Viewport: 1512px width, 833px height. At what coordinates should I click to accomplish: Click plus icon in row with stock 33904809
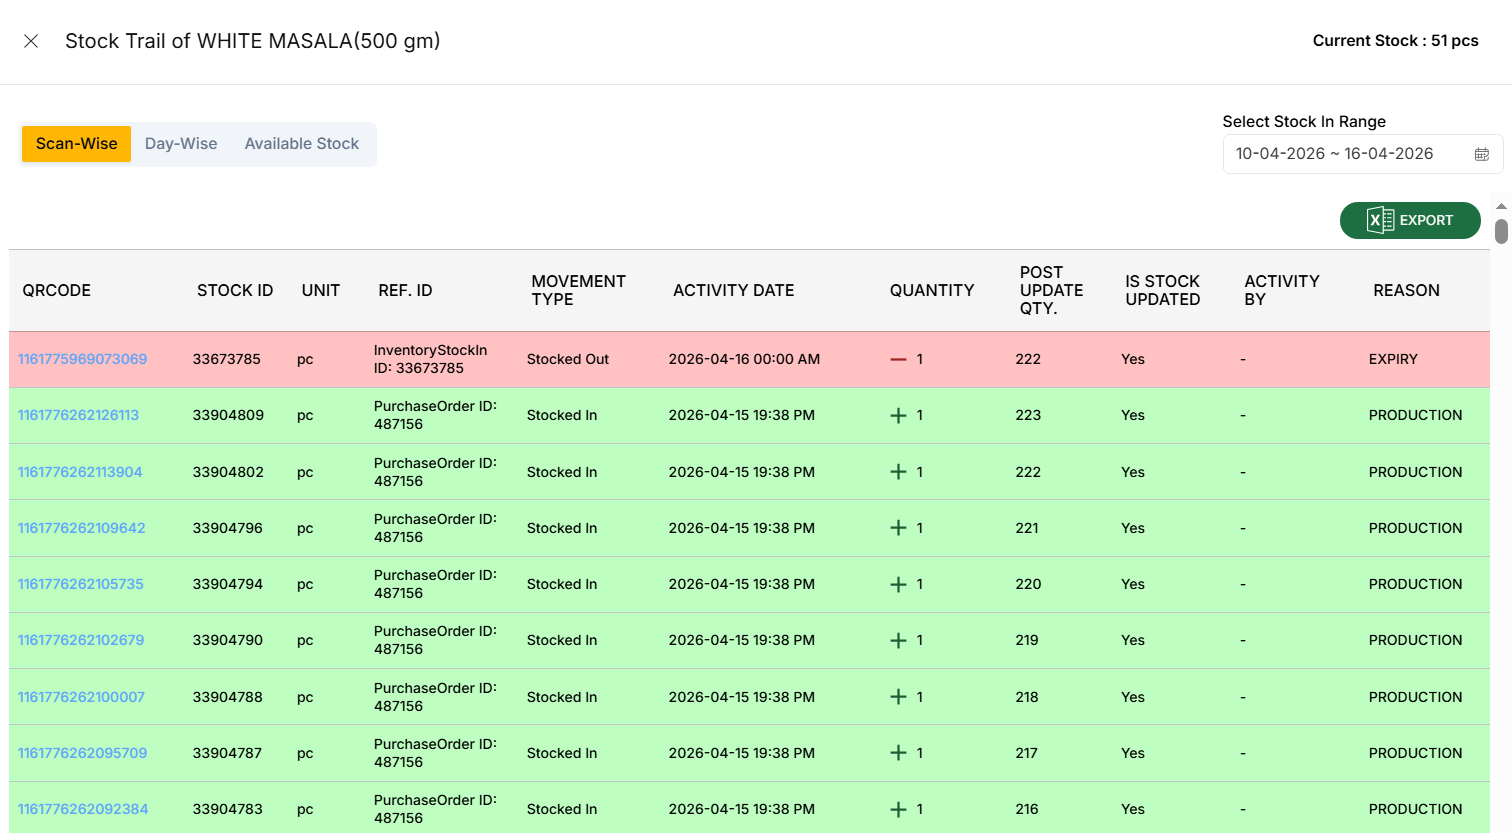point(898,415)
